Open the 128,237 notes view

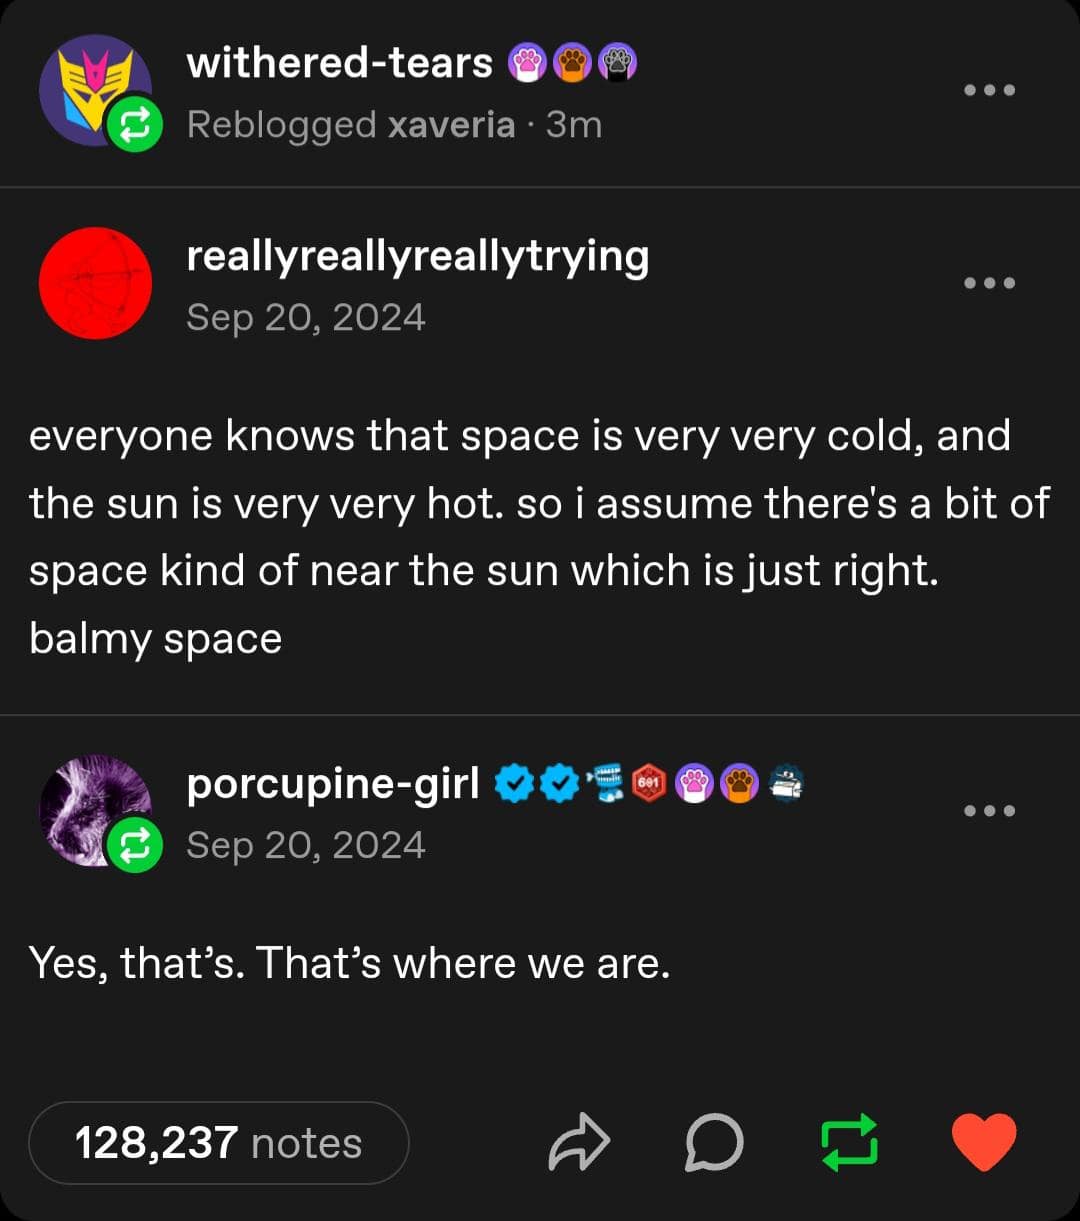pos(218,1143)
